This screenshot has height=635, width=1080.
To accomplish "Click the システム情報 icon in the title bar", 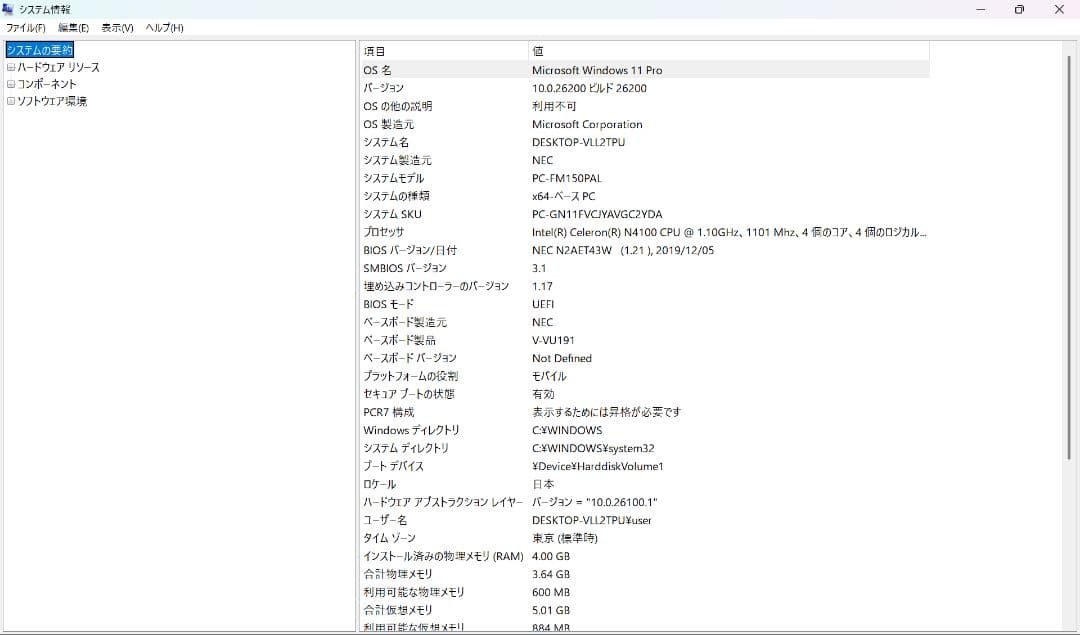I will pyautogui.click(x=10, y=9).
